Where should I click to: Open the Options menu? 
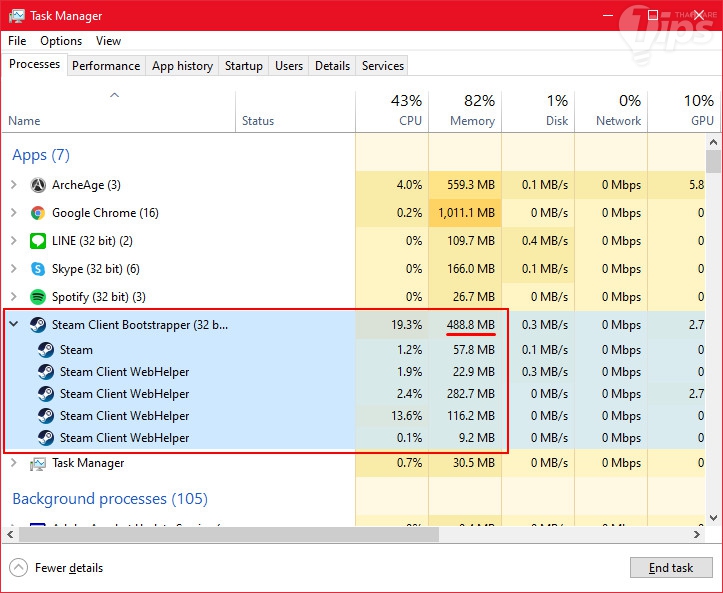coord(61,41)
